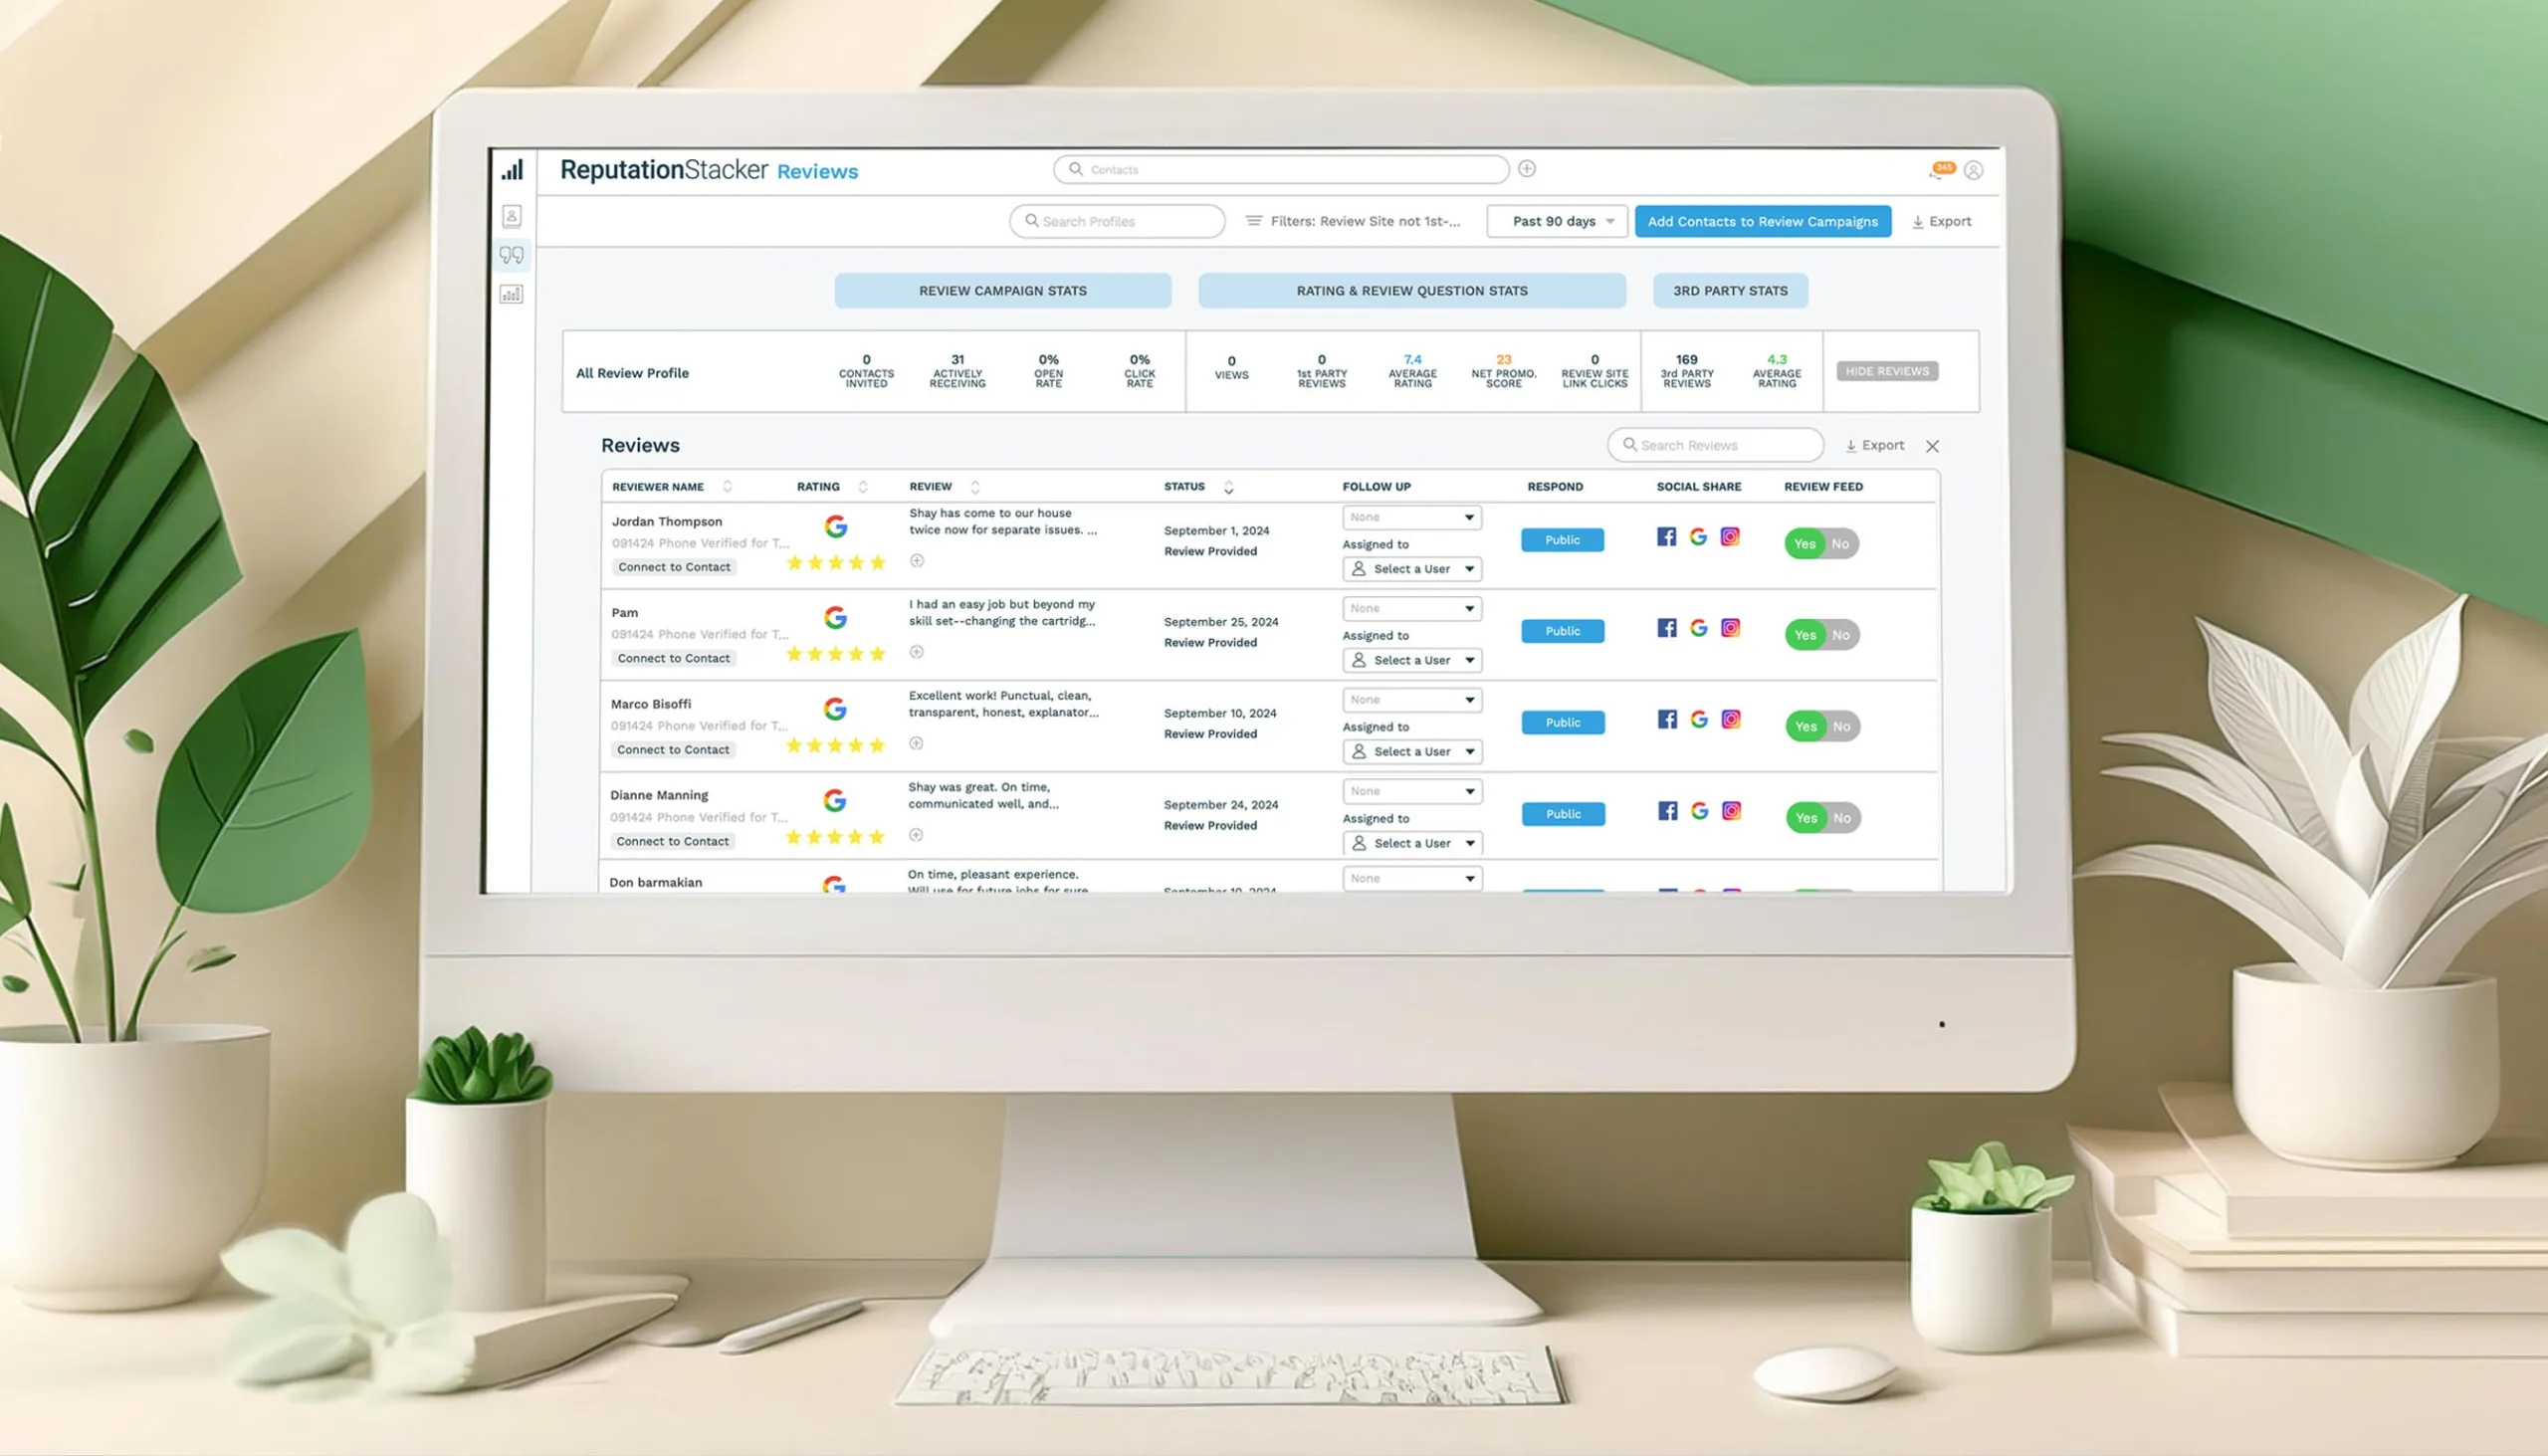This screenshot has width=2548, height=1456.
Task: Toggle the Review Feed 'No' button for Marco Bisoffi
Action: (1842, 727)
